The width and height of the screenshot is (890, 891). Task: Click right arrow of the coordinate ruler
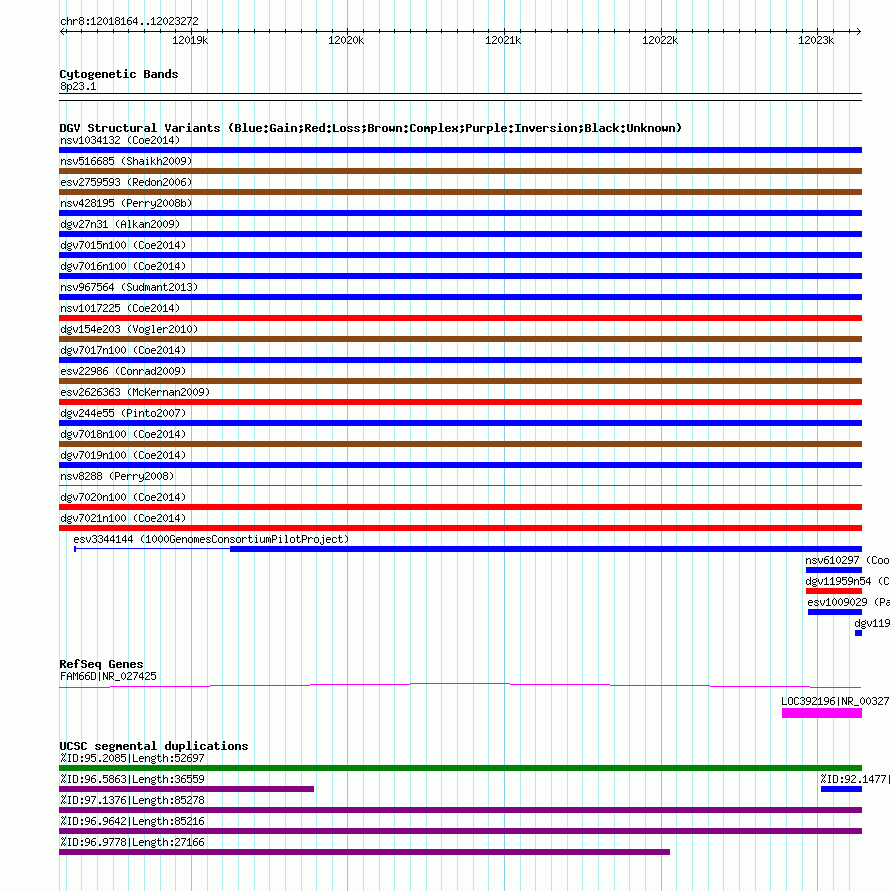(x=859, y=31)
